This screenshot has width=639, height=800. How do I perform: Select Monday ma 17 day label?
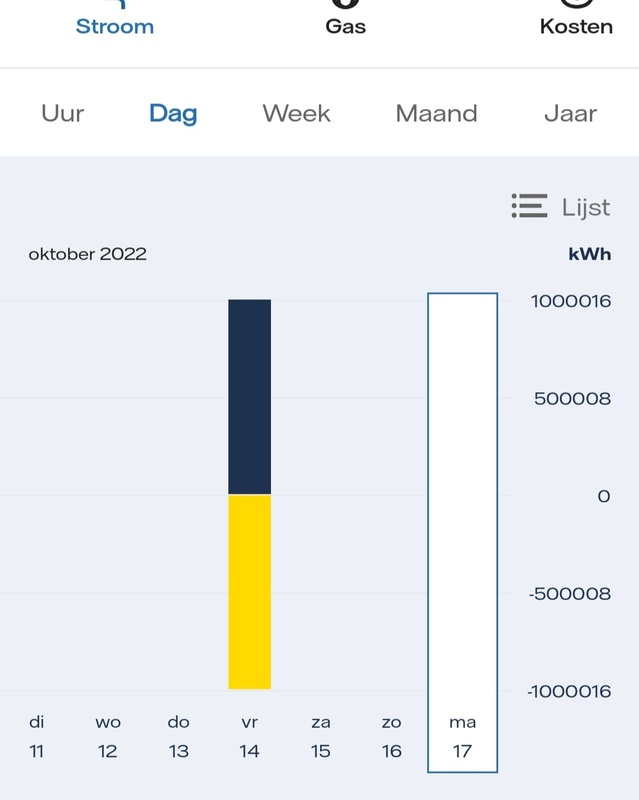(x=462, y=736)
